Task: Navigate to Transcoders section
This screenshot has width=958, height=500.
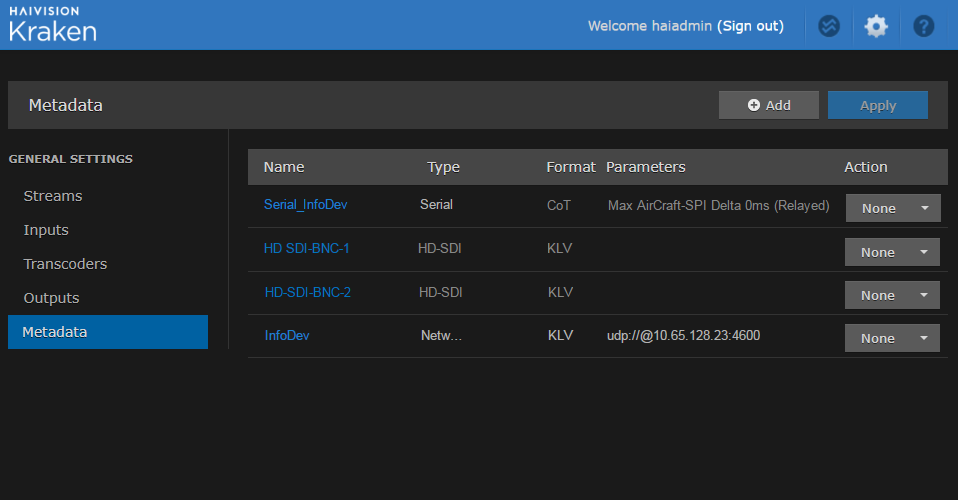Action: pos(65,264)
